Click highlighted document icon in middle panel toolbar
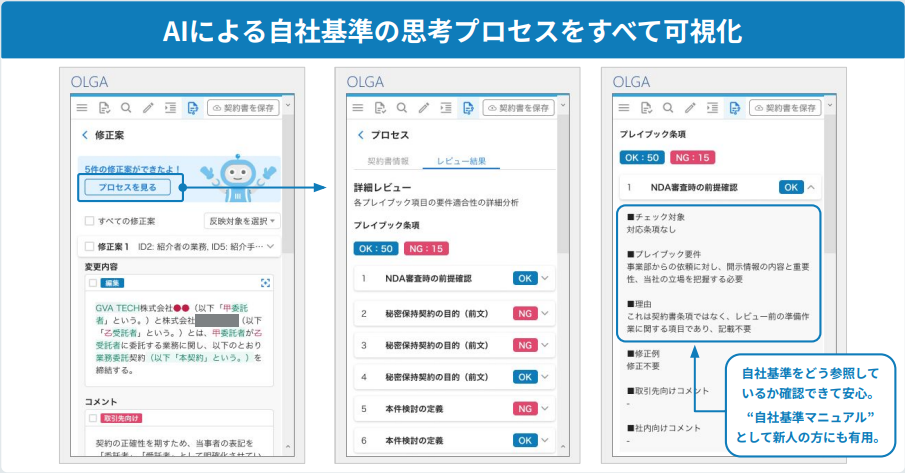 pos(468,108)
